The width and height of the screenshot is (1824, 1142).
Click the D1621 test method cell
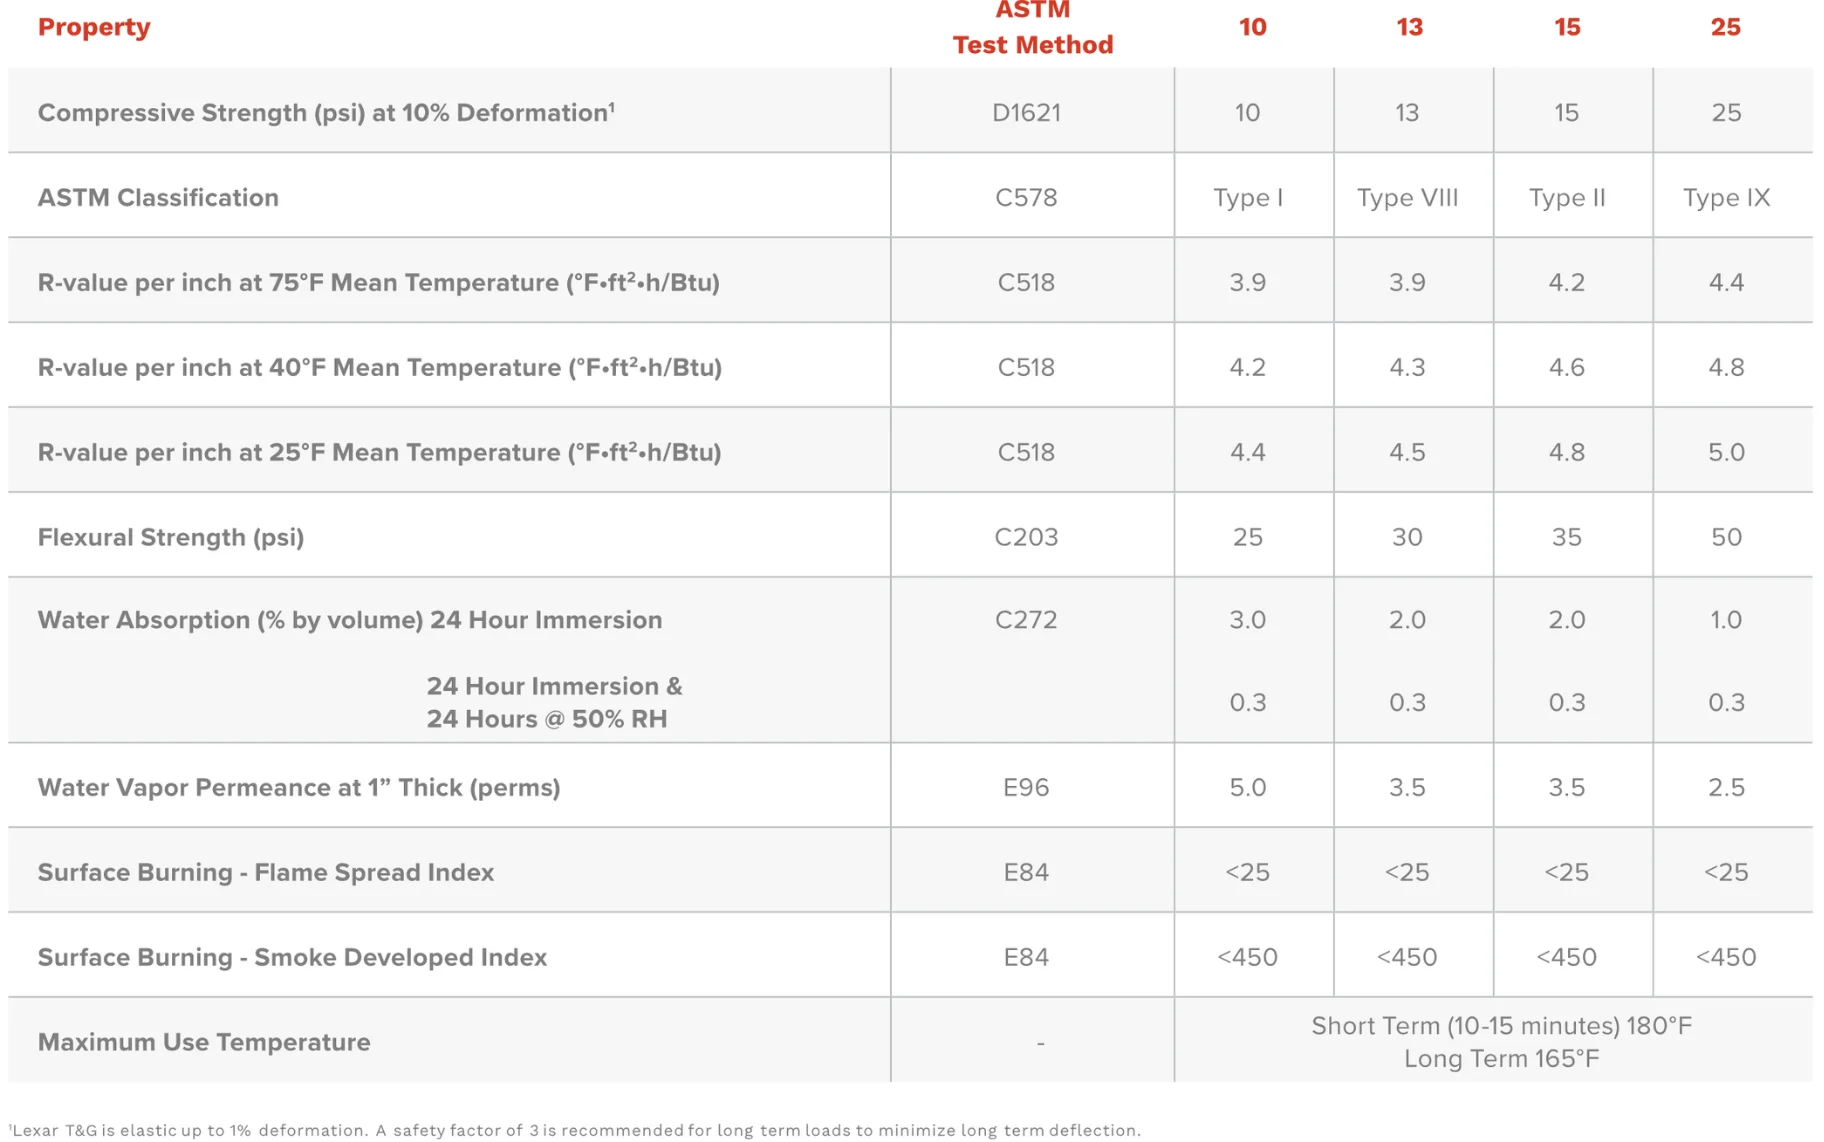pyautogui.click(x=1026, y=113)
